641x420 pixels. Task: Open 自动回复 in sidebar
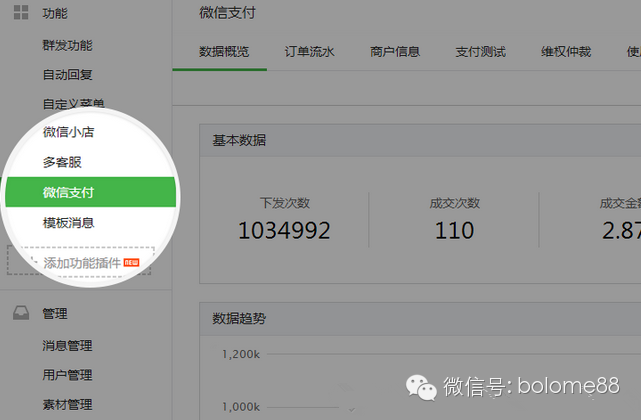coord(67,74)
